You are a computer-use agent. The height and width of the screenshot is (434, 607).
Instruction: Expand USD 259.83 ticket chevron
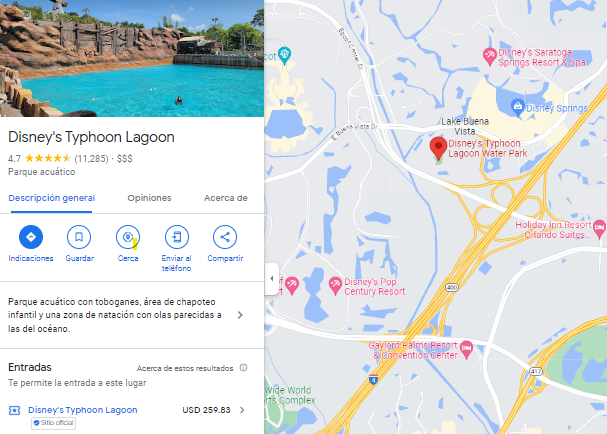tap(242, 410)
